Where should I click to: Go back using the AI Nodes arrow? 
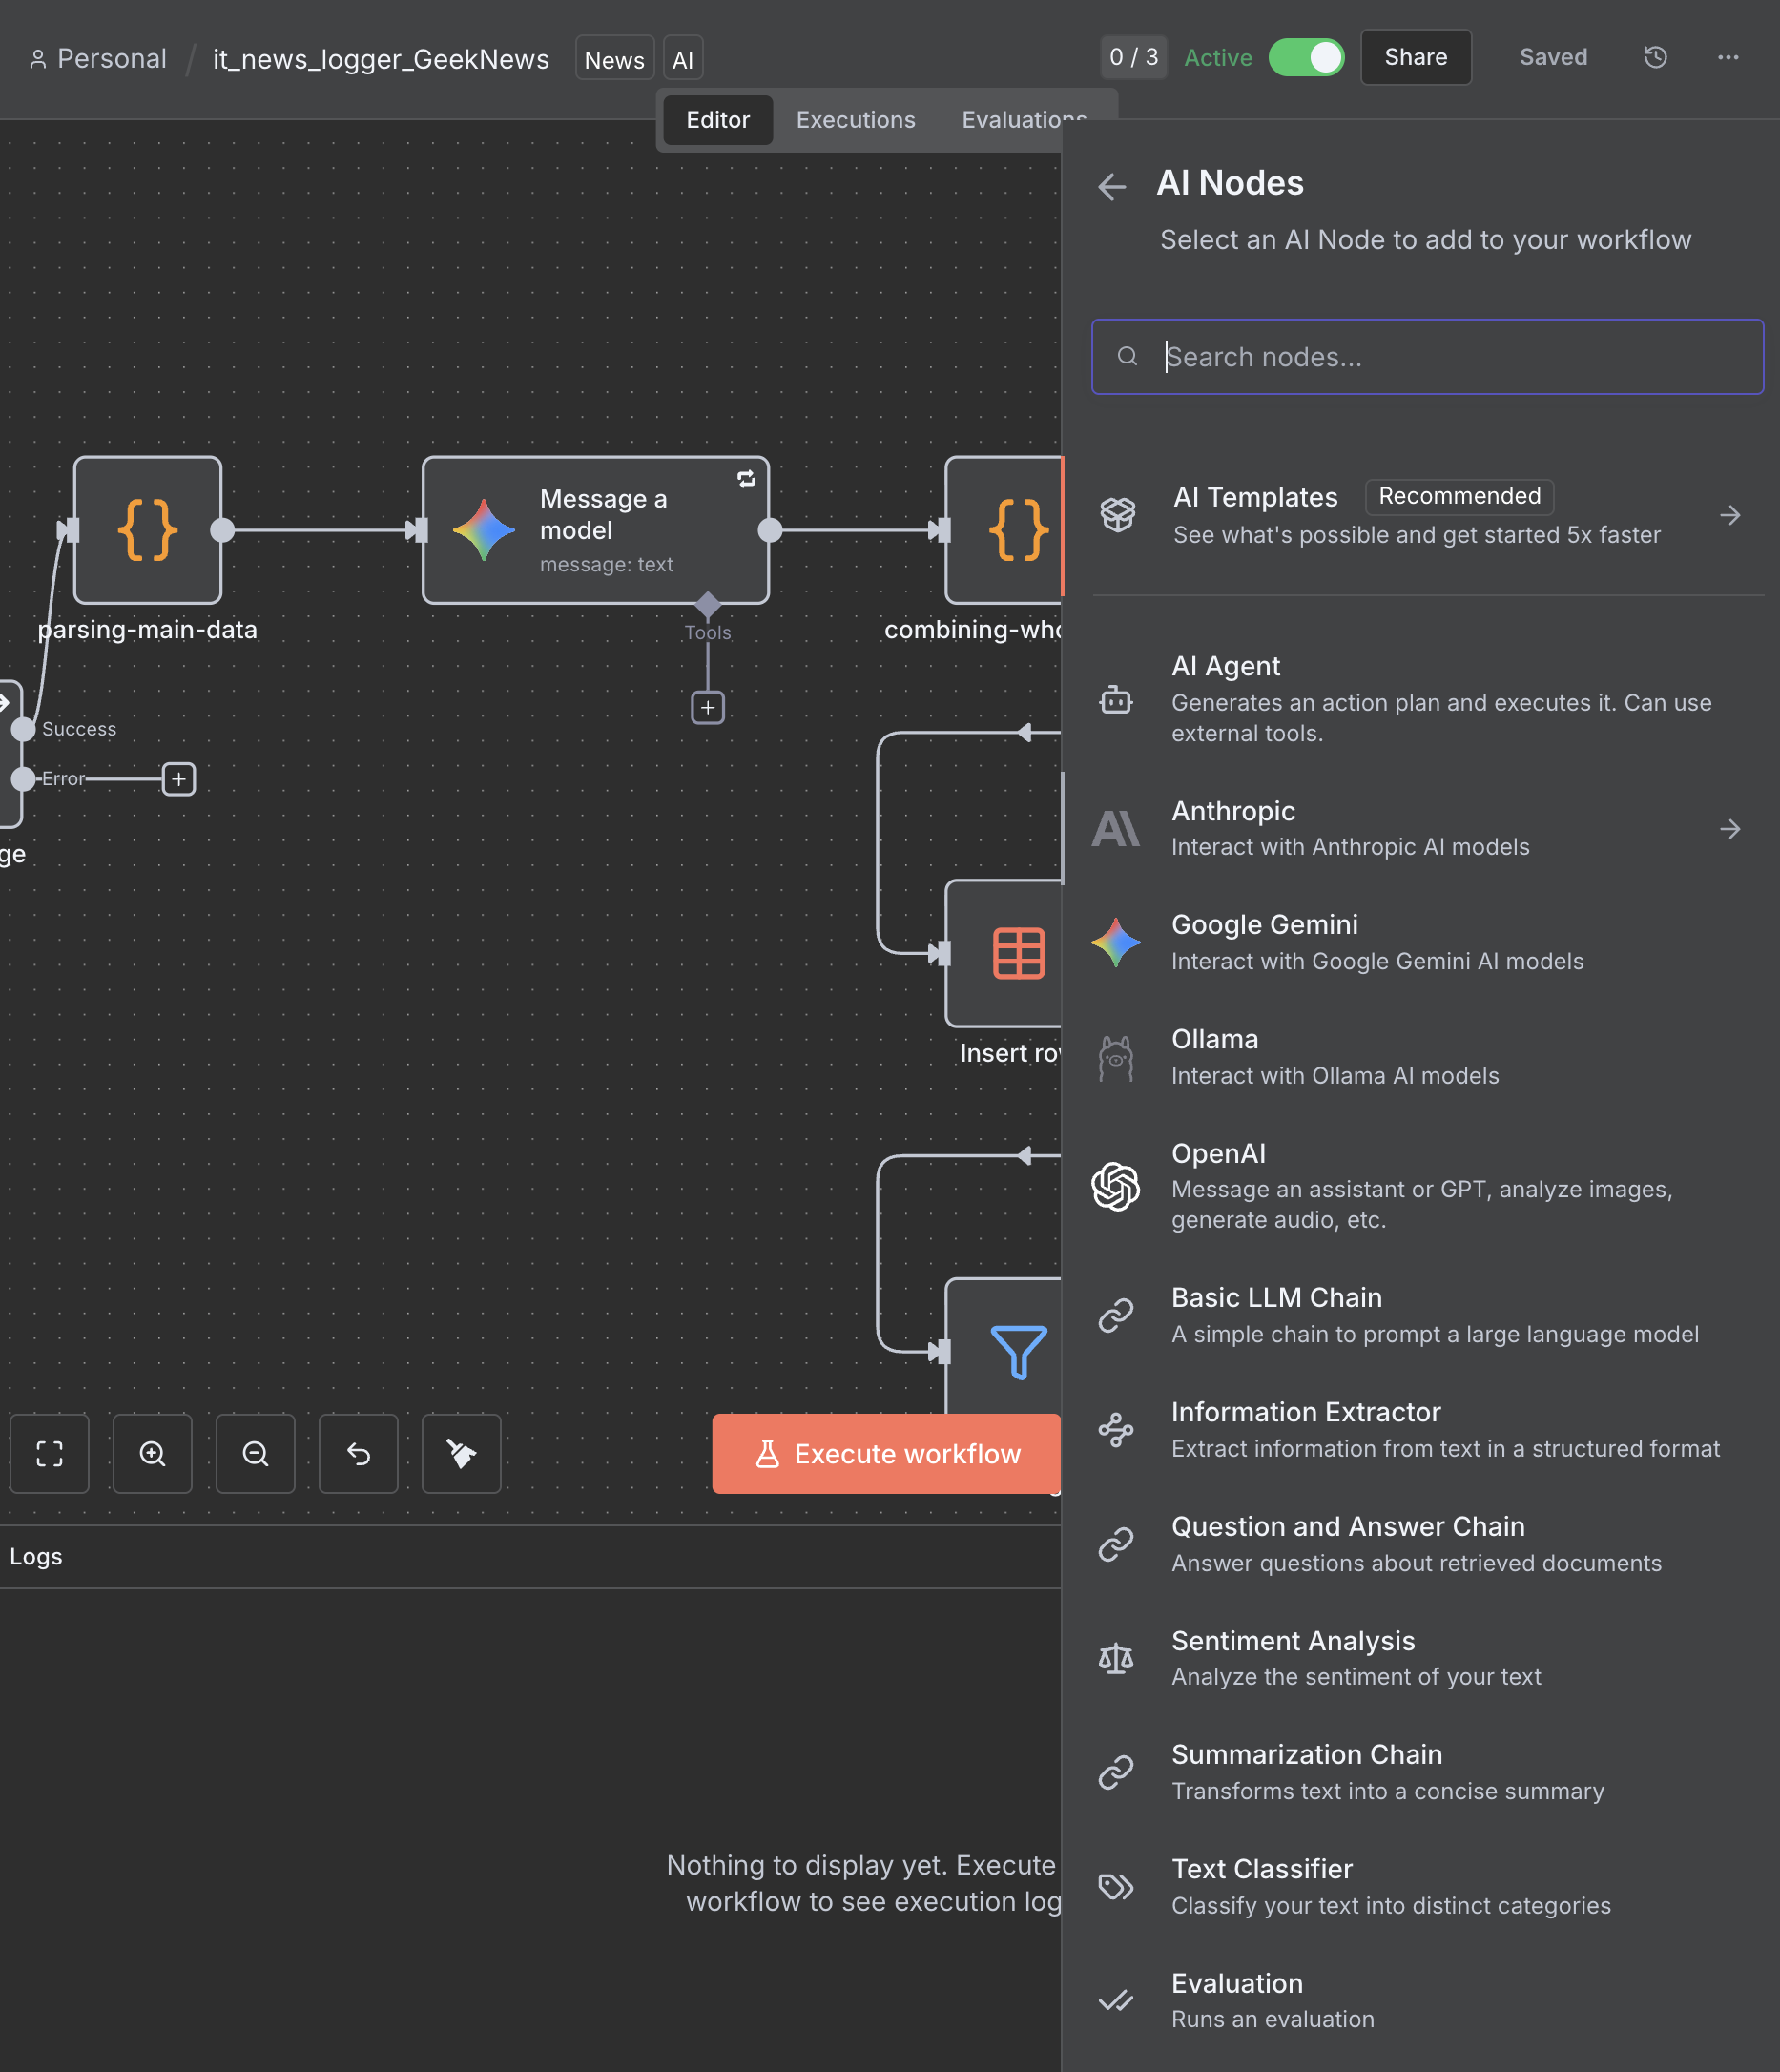[x=1112, y=186]
